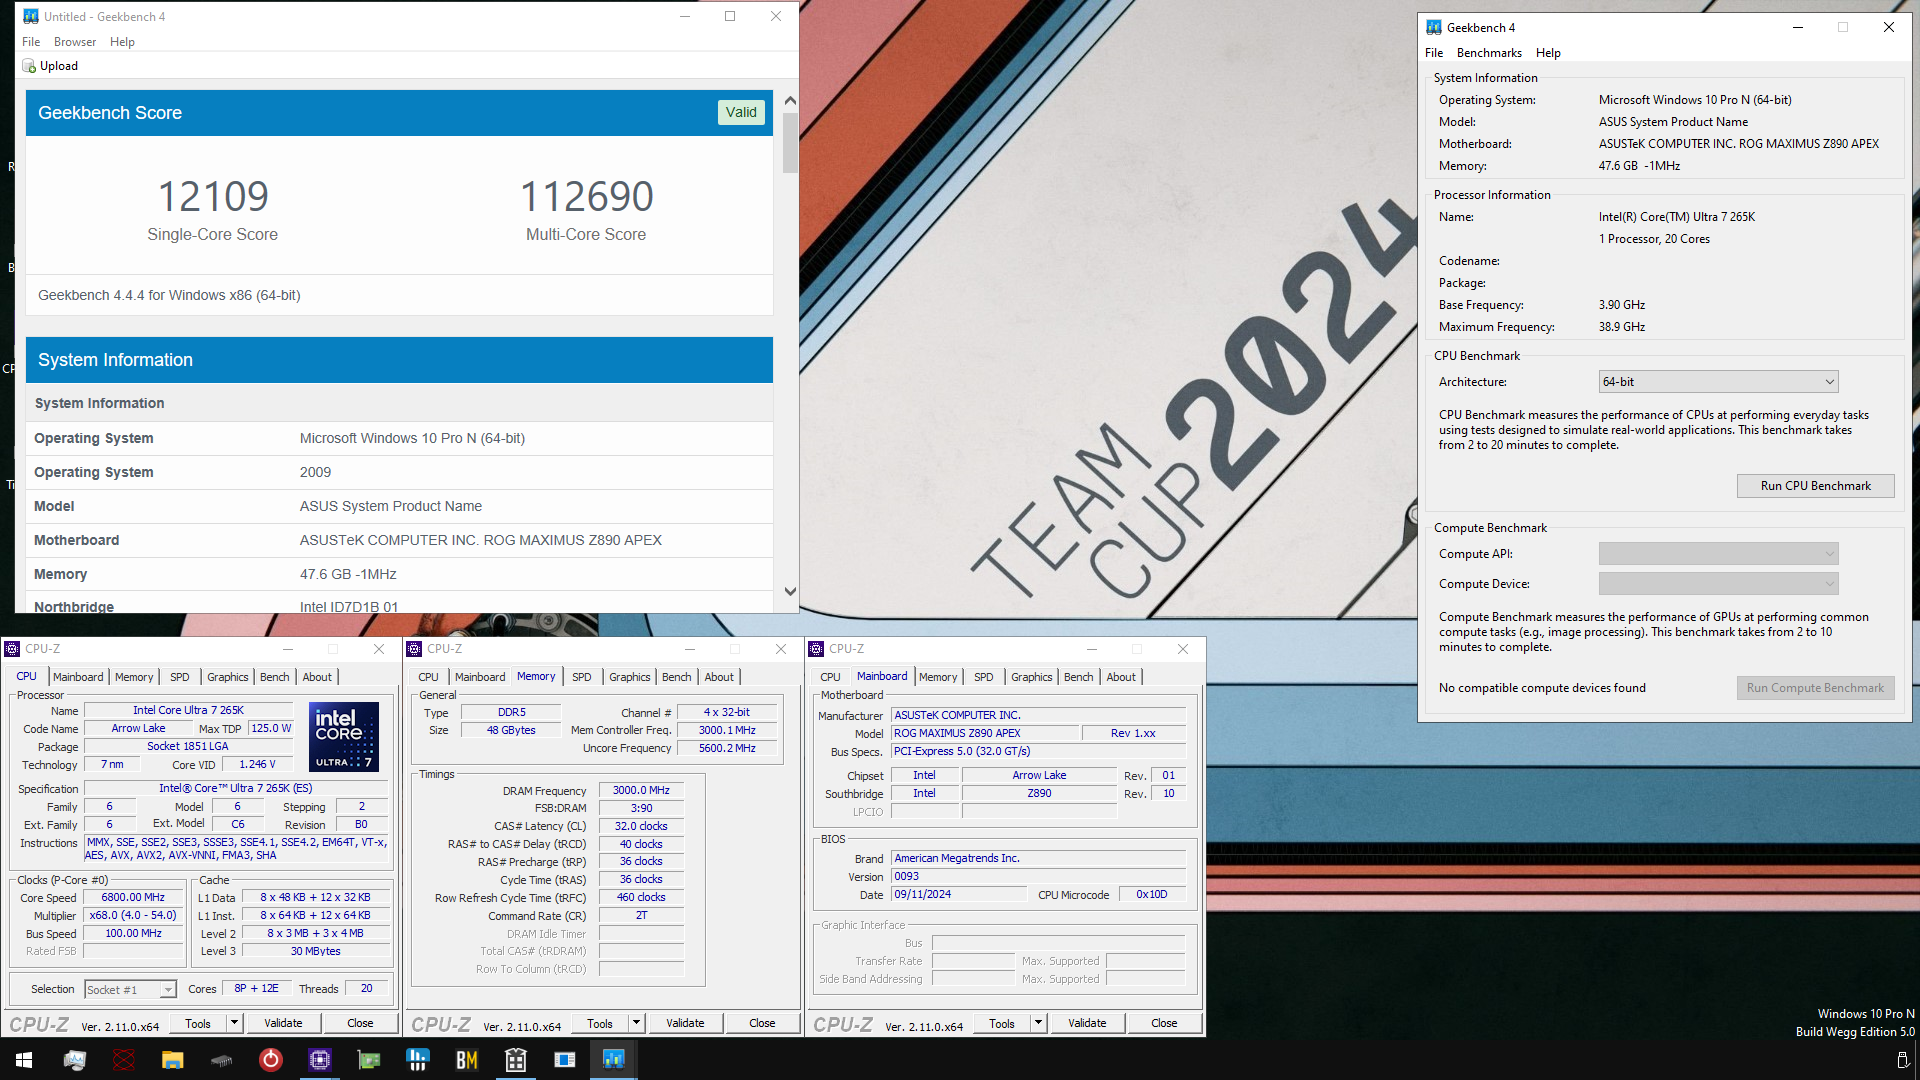Open the green graphics card taskbar app
The image size is (1920, 1080).
pyautogui.click(x=368, y=1060)
